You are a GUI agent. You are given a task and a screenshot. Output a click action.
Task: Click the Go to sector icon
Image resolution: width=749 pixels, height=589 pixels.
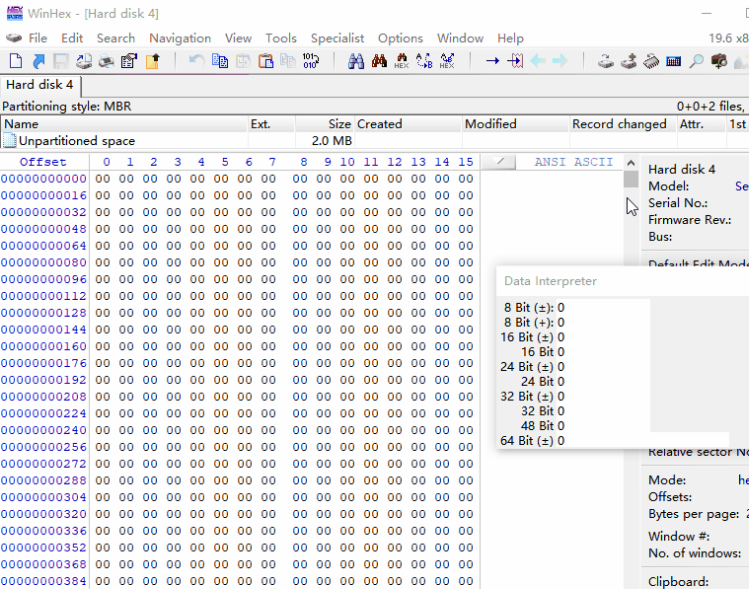[x=515, y=61]
